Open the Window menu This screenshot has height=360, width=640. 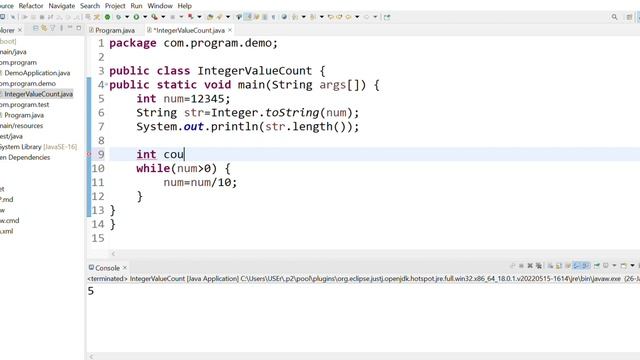click(160, 6)
